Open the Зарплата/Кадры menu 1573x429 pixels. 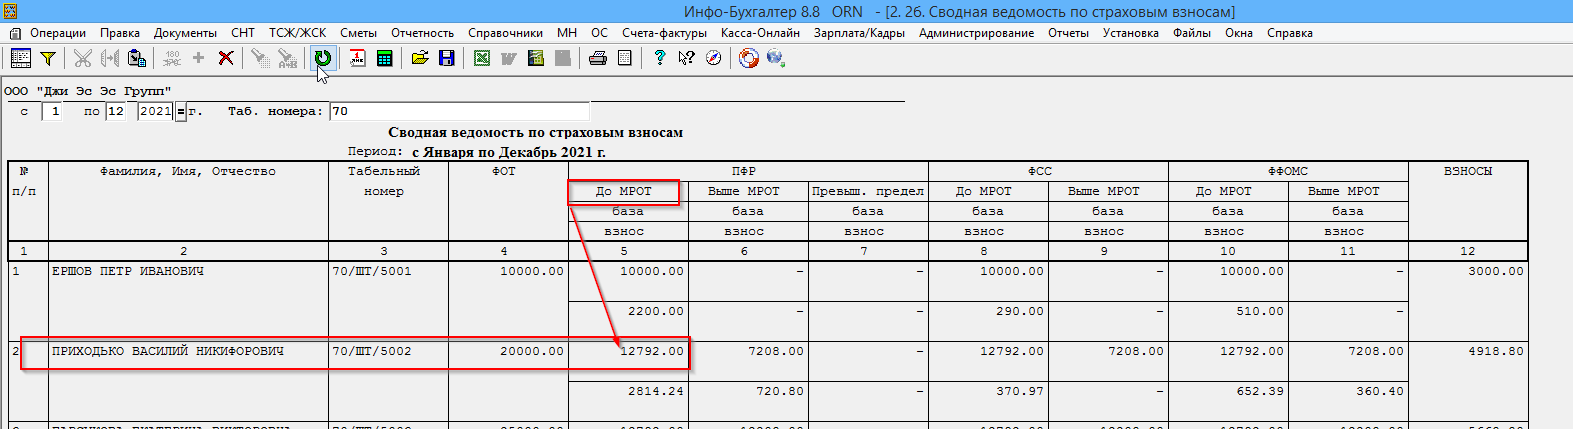click(859, 33)
